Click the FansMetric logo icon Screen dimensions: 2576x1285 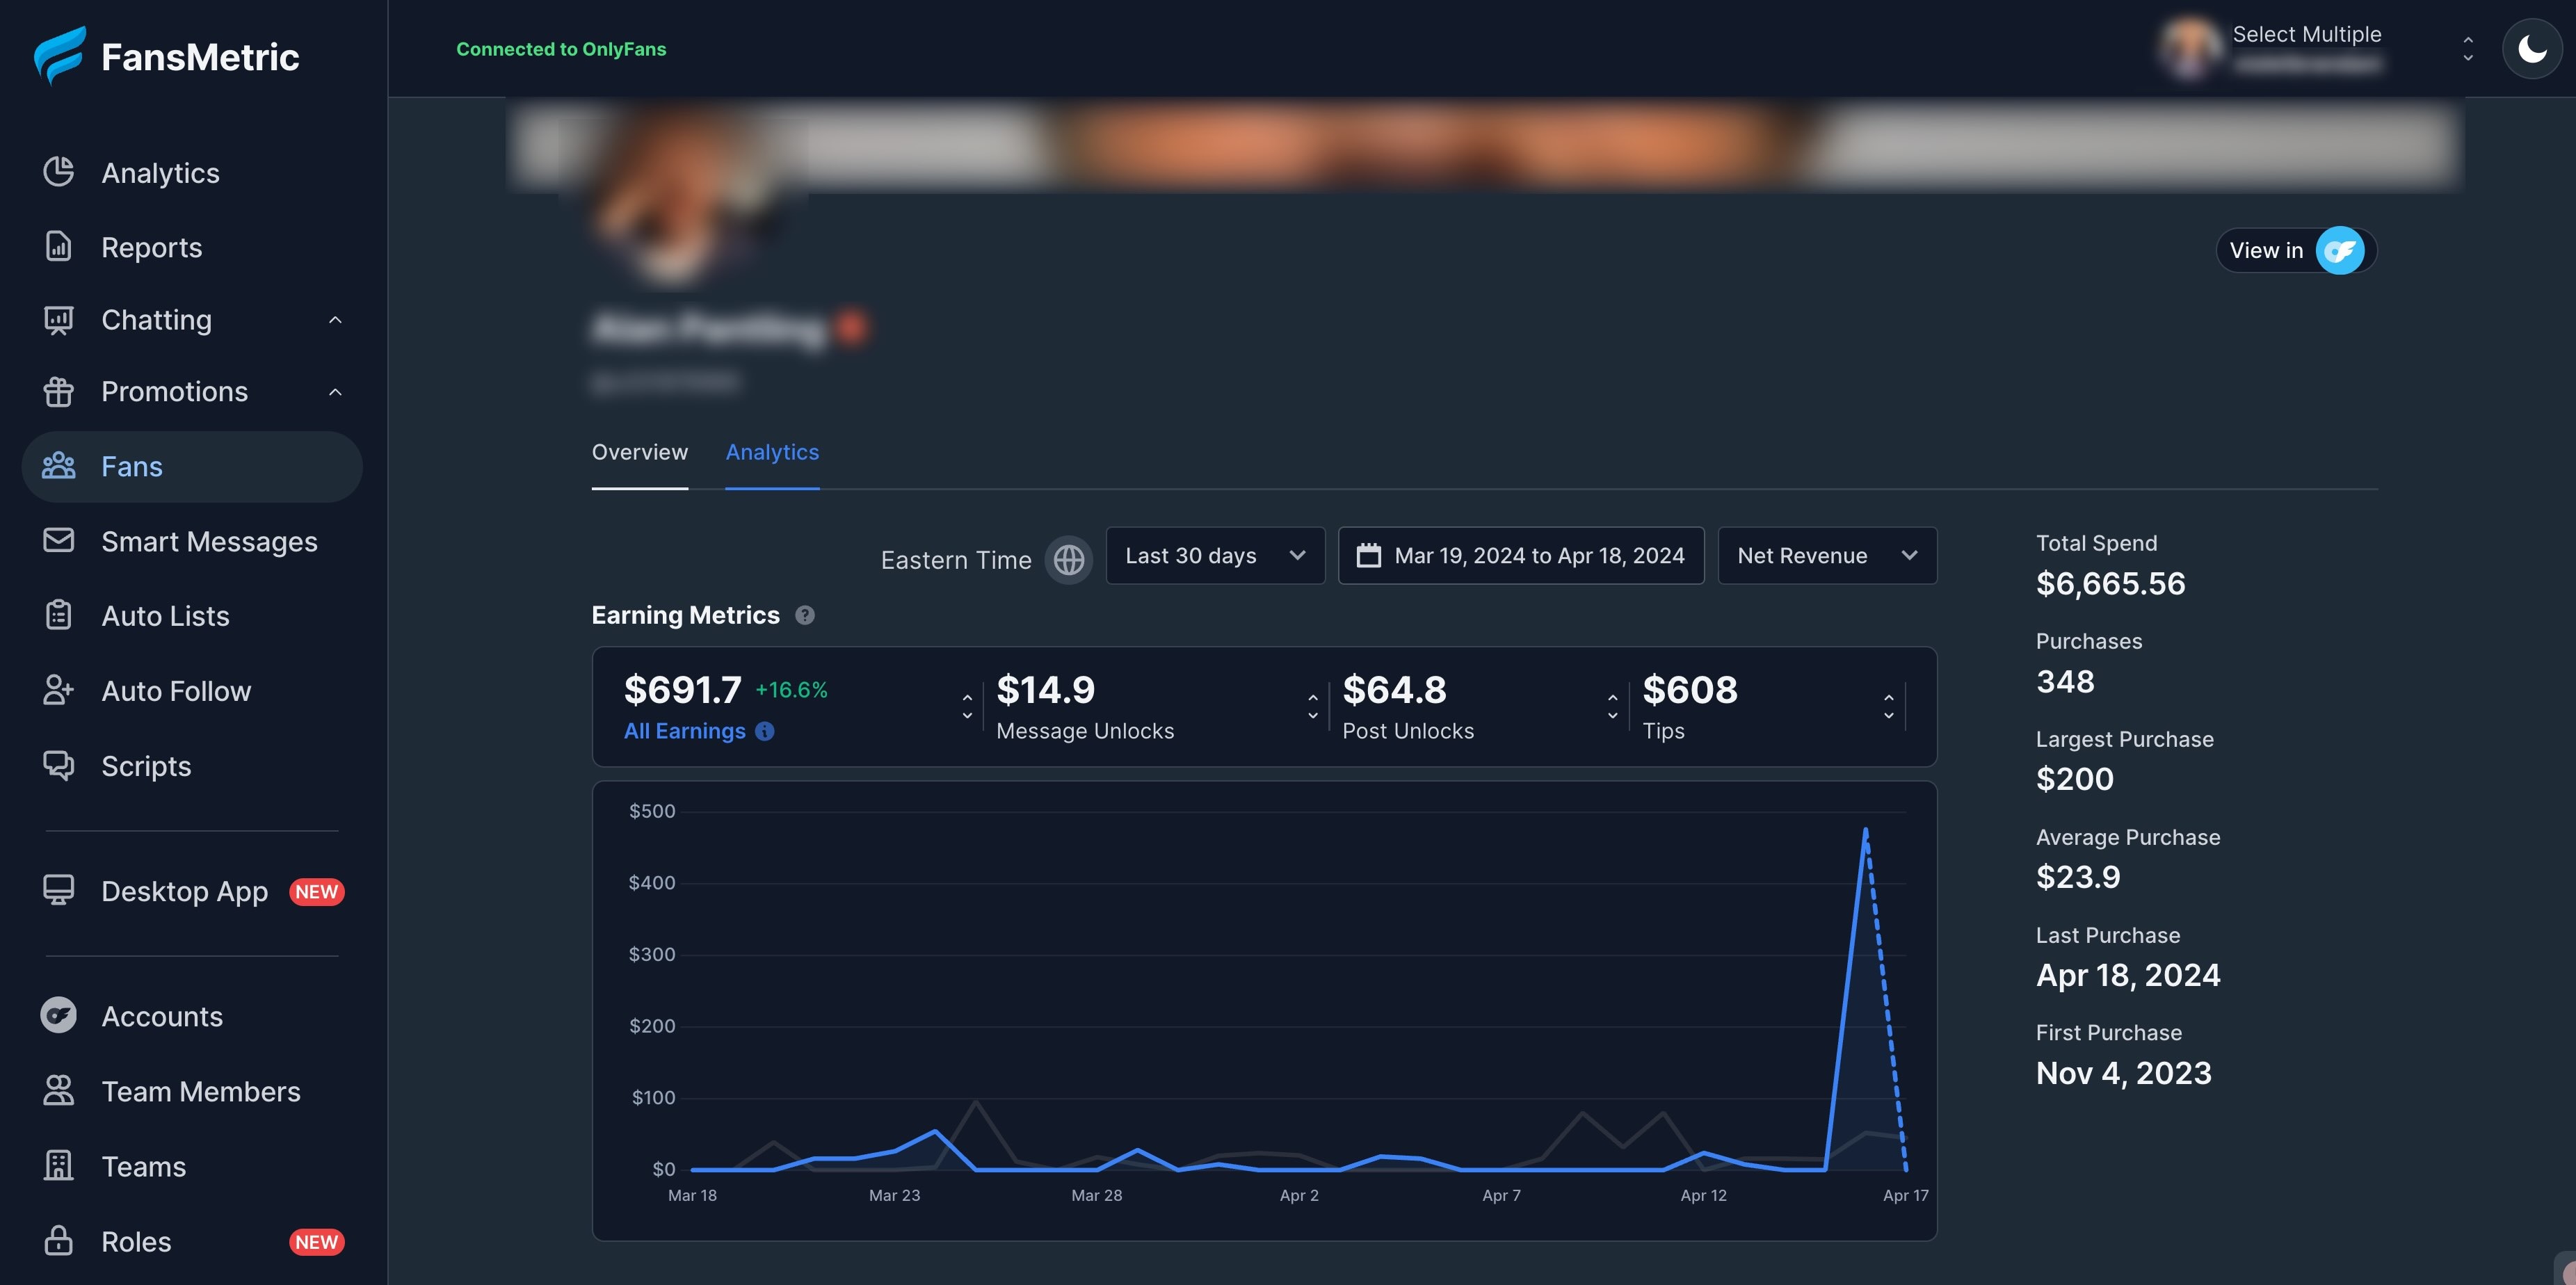click(x=59, y=56)
